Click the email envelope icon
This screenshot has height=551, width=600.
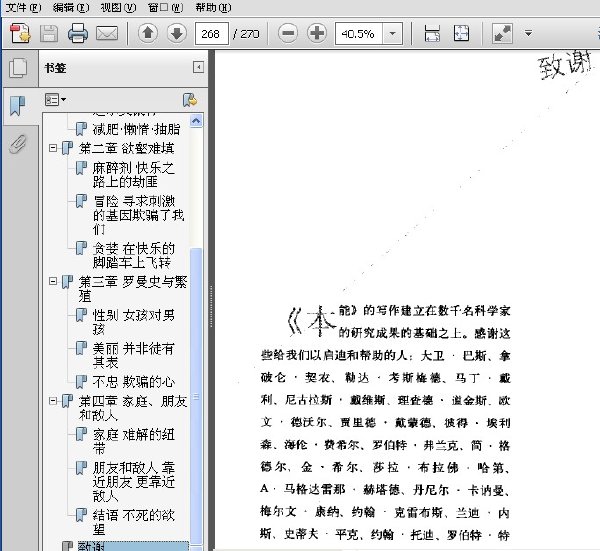tap(107, 33)
